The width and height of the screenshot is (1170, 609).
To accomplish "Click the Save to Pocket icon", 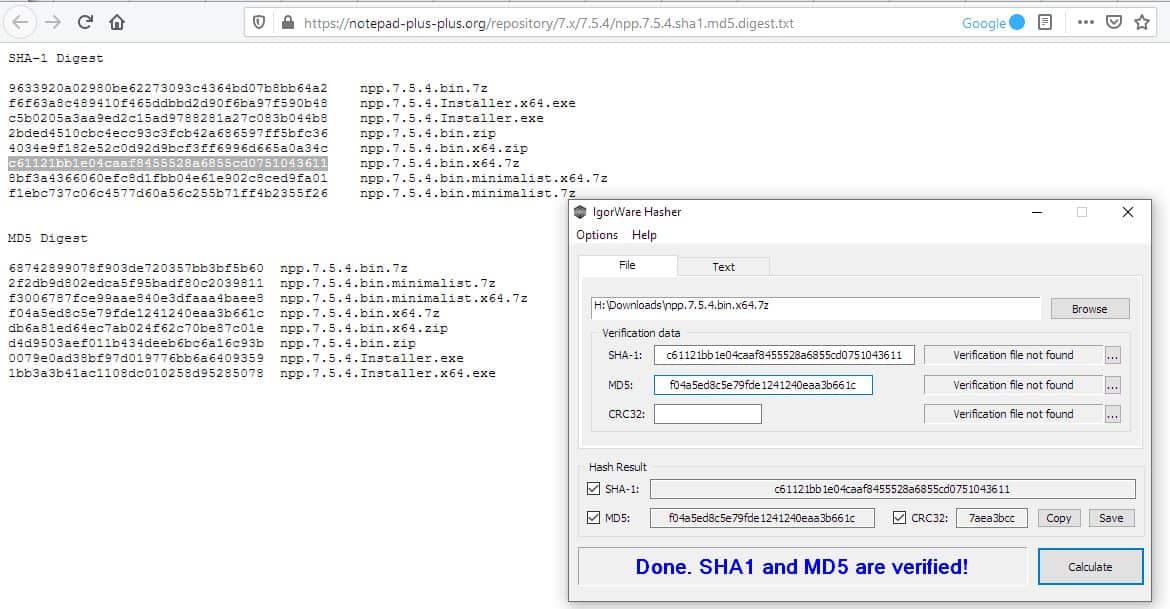I will [1114, 22].
